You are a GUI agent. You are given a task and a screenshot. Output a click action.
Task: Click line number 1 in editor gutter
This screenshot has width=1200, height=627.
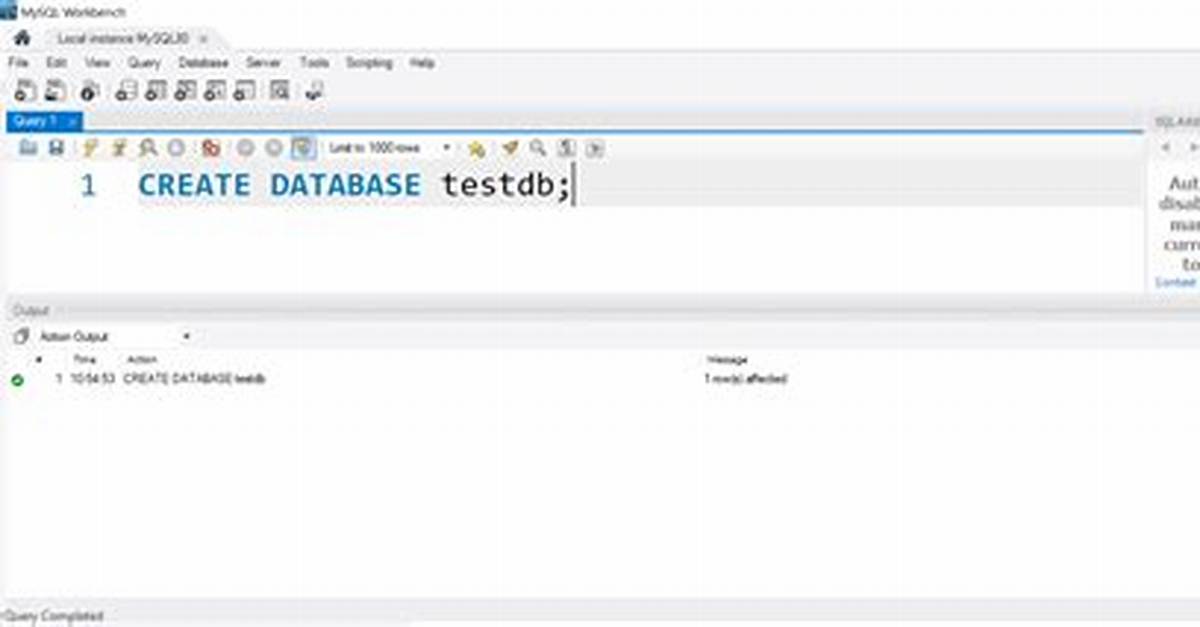(88, 186)
